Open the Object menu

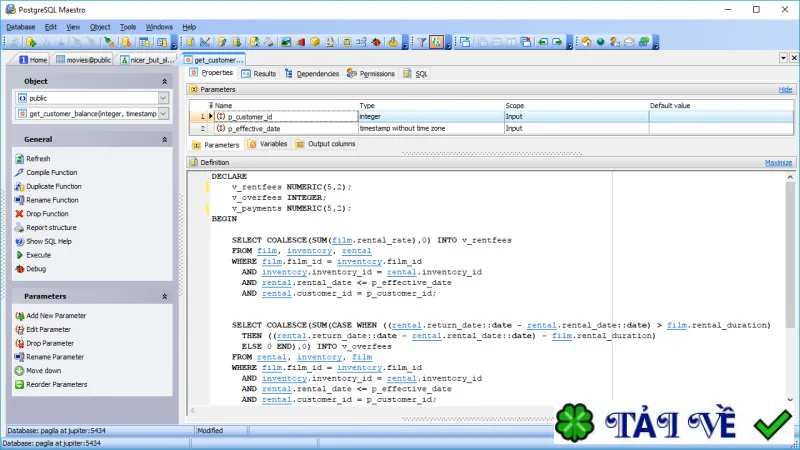(x=100, y=27)
